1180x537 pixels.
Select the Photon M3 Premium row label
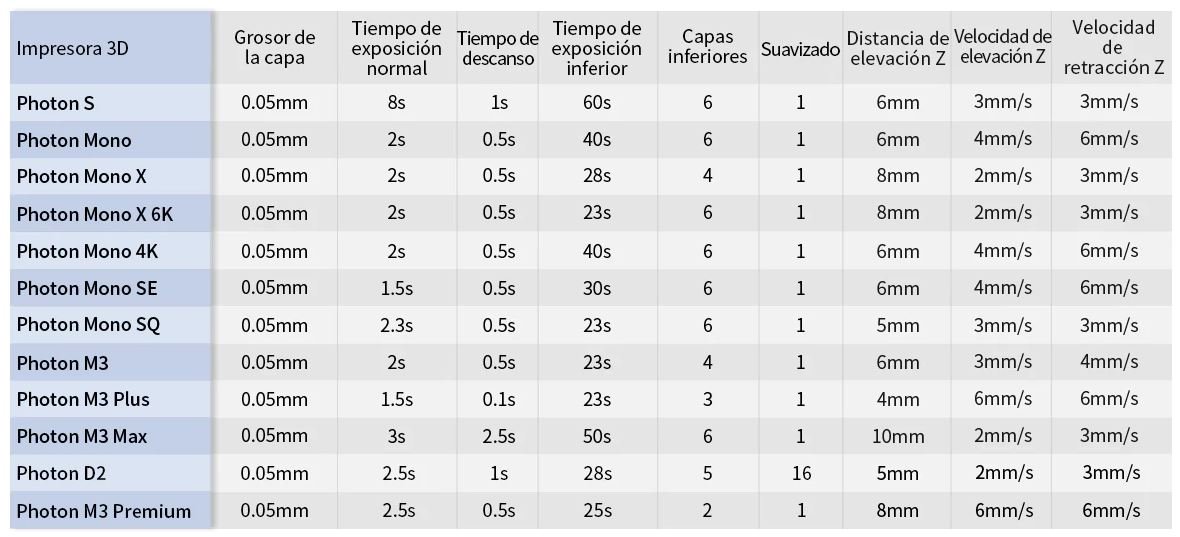tap(104, 511)
